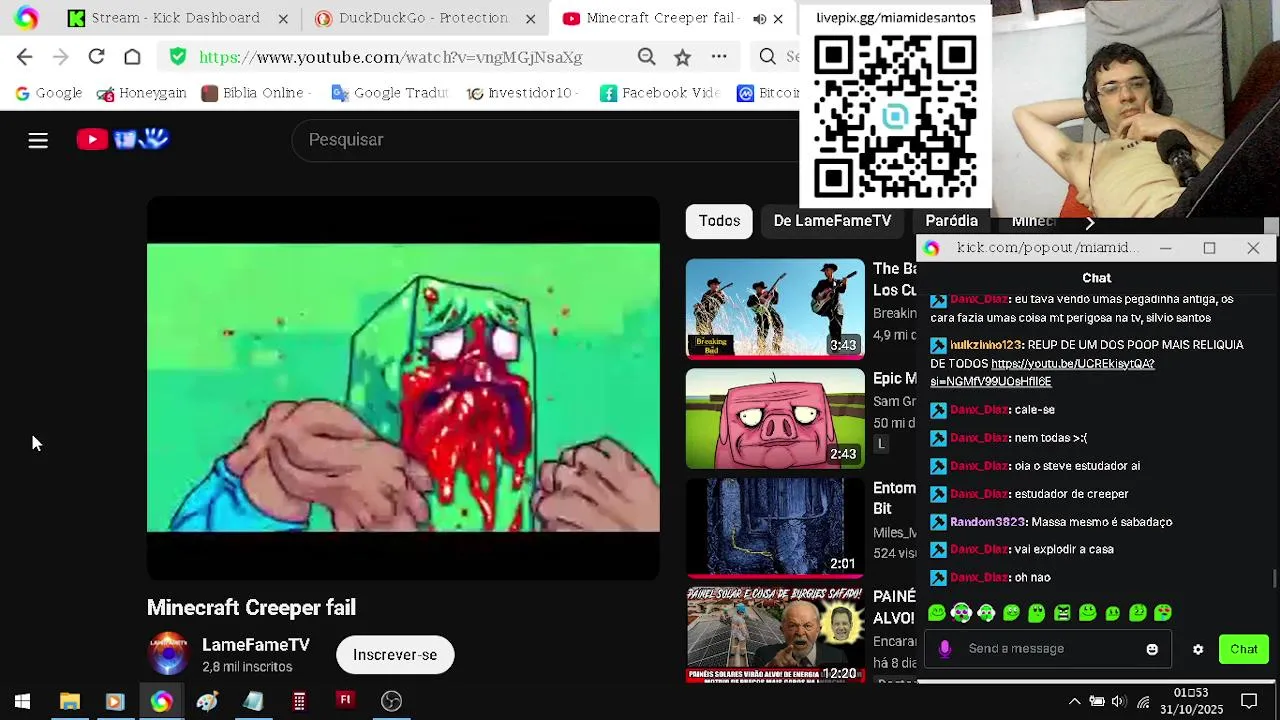This screenshot has height=720, width=1280.
Task: Open the Windows Start menu
Action: click(22, 701)
